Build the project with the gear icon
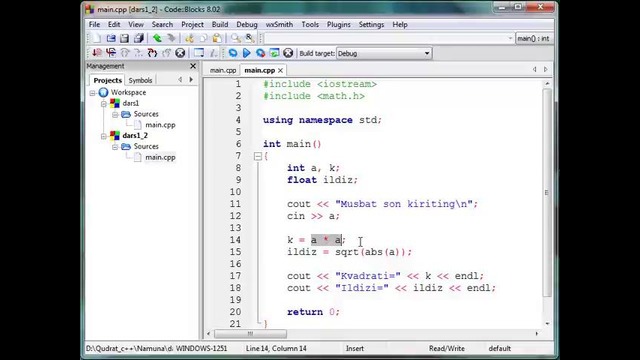This screenshot has height=360, width=640. pyautogui.click(x=233, y=53)
